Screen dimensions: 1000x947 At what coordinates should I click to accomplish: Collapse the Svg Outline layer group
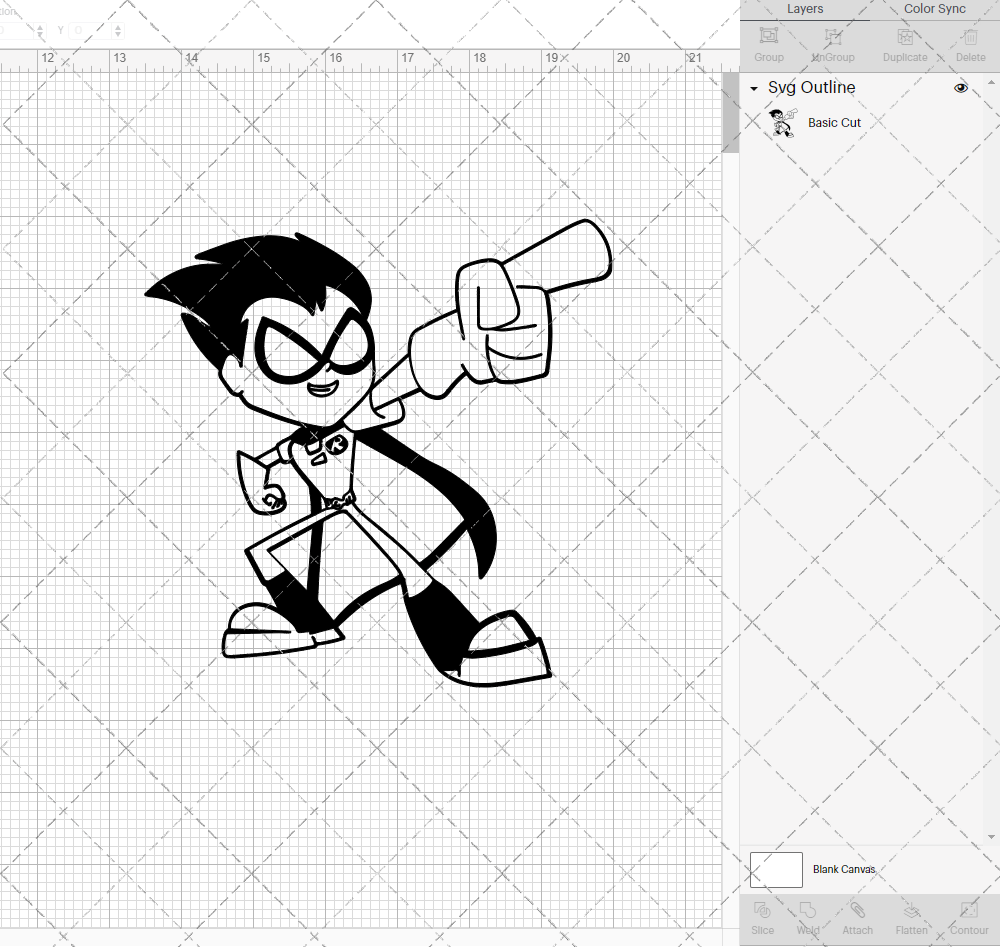[754, 89]
